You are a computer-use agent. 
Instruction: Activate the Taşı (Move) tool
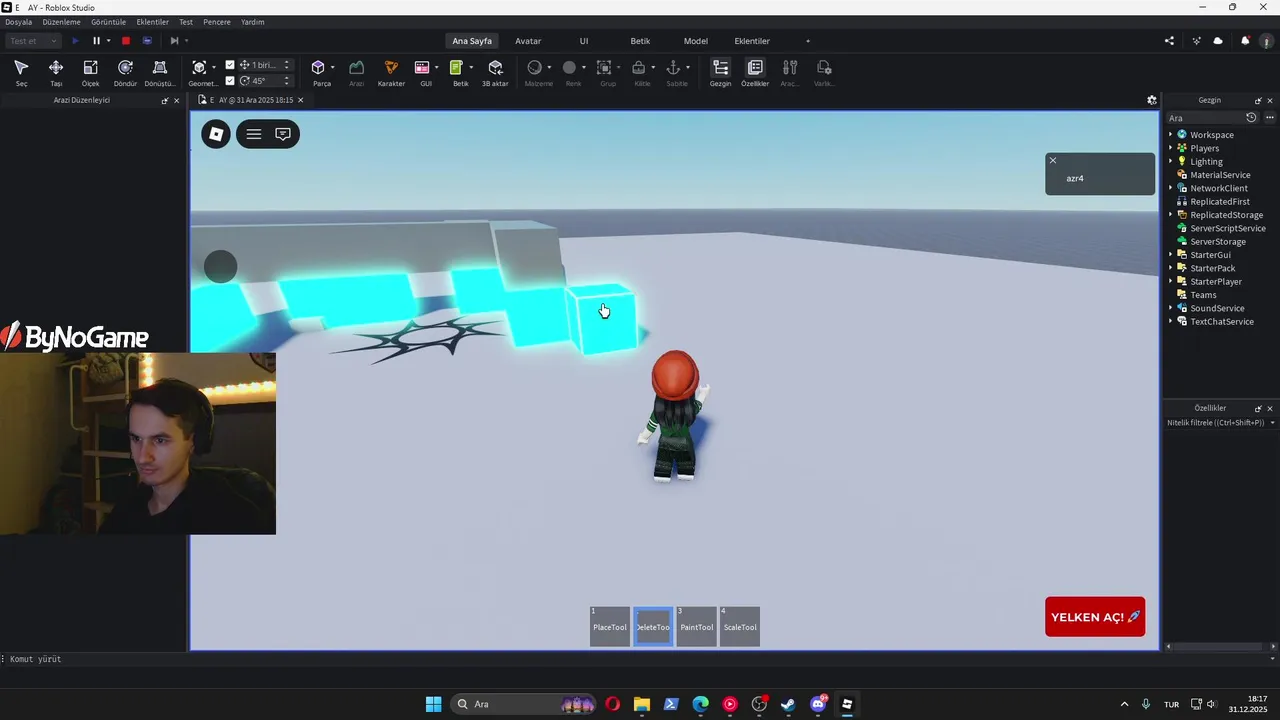tap(56, 72)
